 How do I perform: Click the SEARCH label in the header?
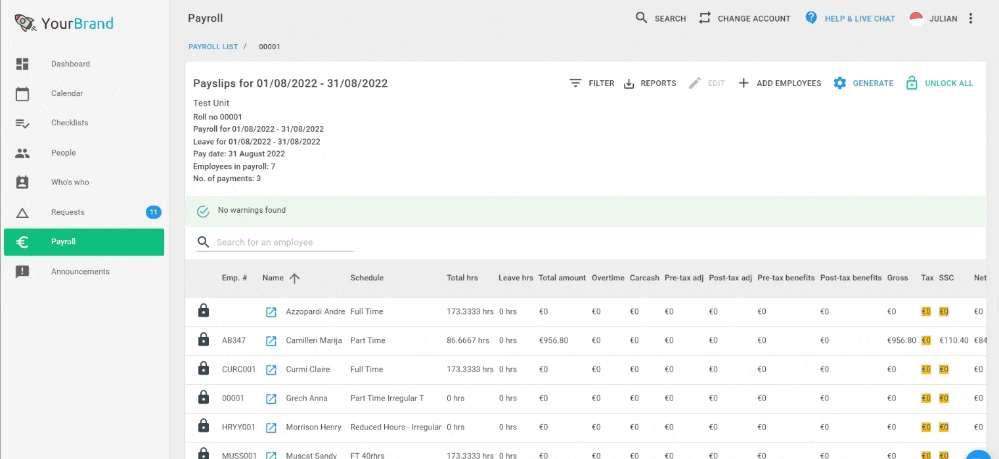[x=670, y=19]
